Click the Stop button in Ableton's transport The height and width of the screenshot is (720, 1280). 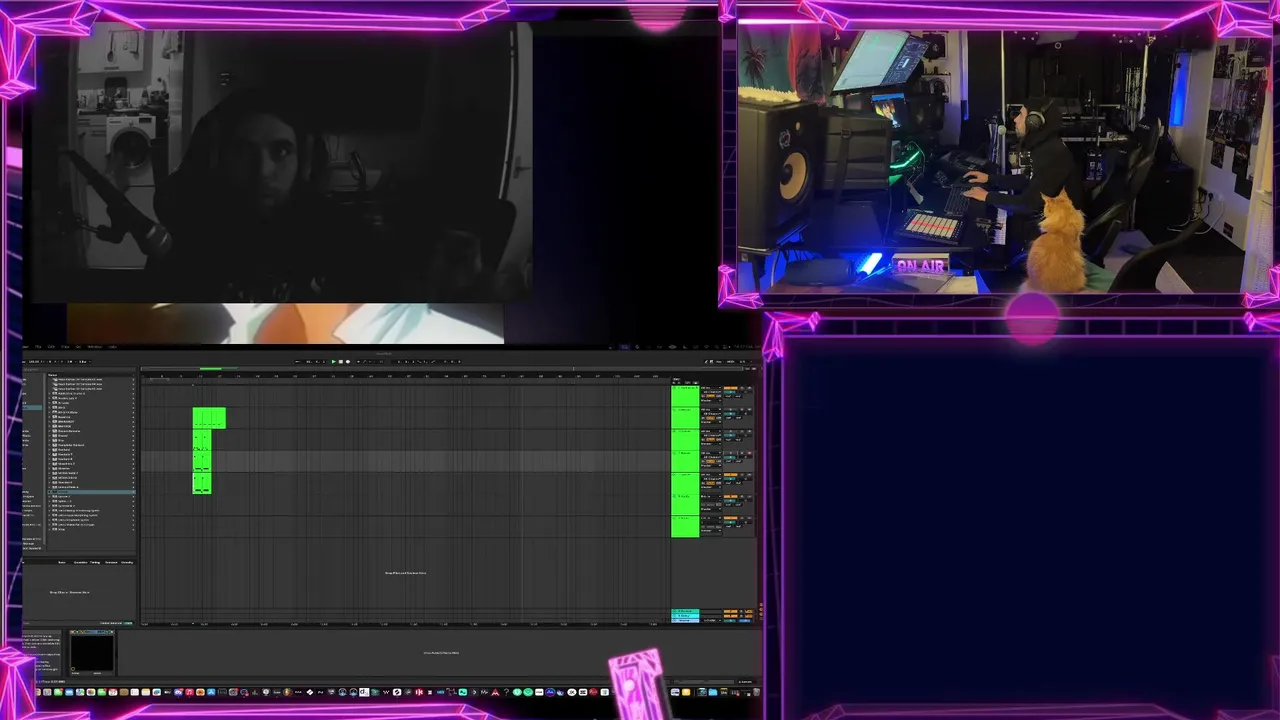click(341, 361)
